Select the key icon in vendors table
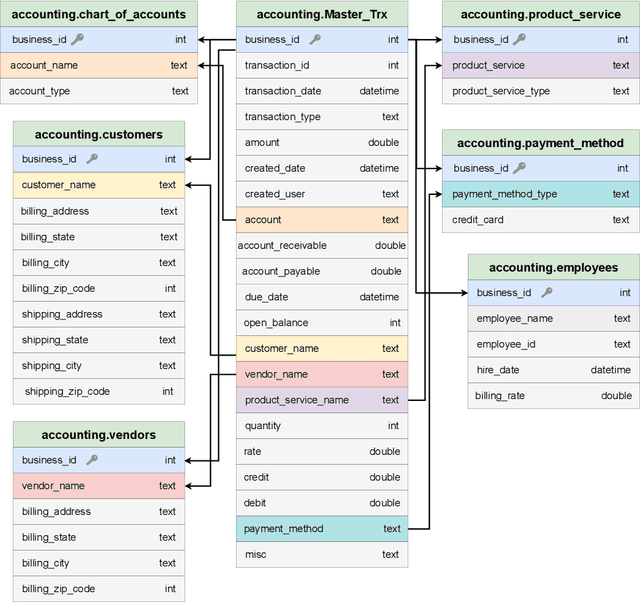Screen dimensions: 640x602 click(x=92, y=460)
